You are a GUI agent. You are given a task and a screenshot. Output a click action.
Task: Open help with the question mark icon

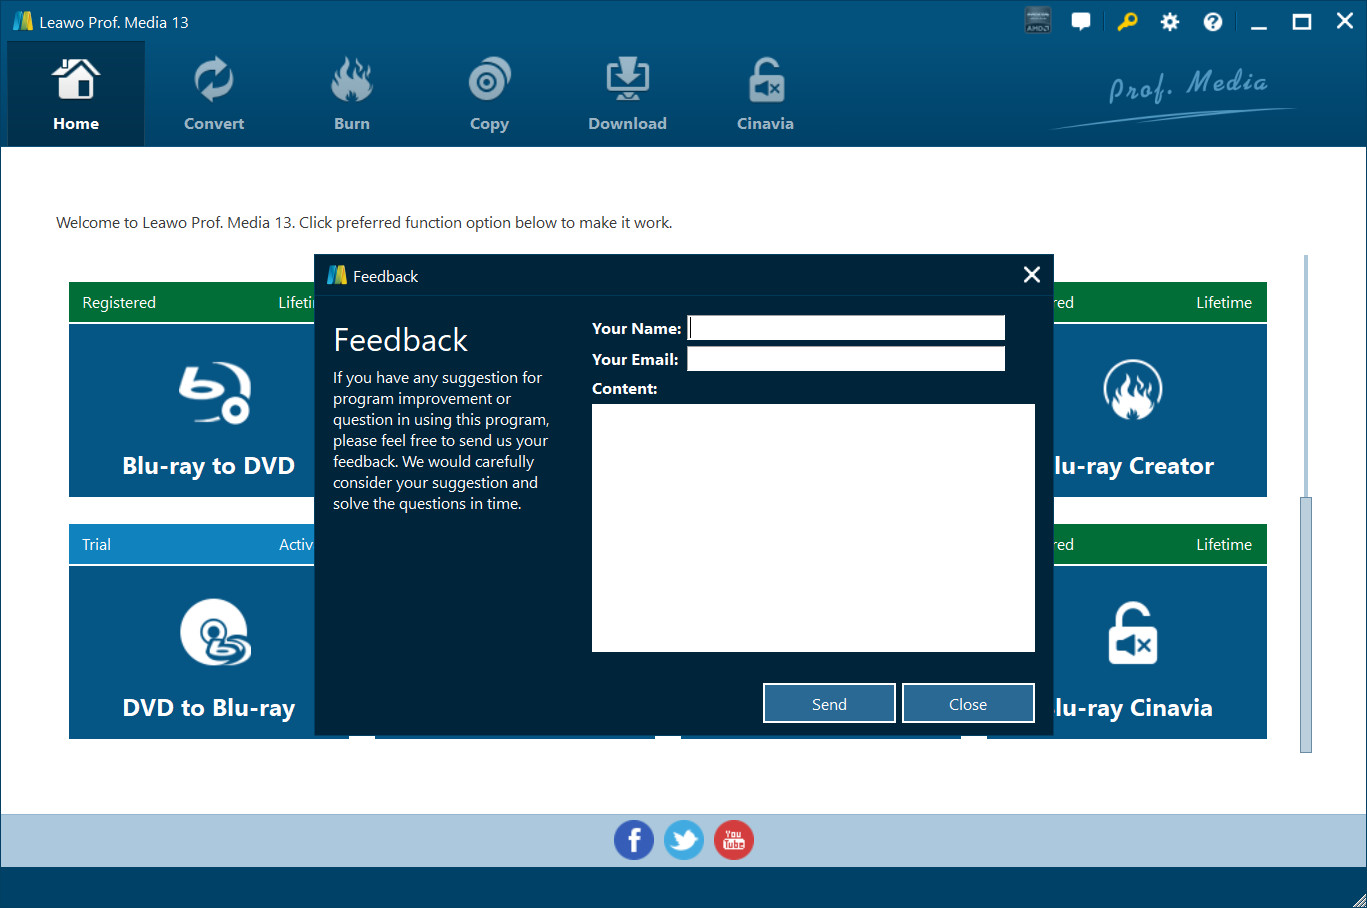coord(1213,22)
